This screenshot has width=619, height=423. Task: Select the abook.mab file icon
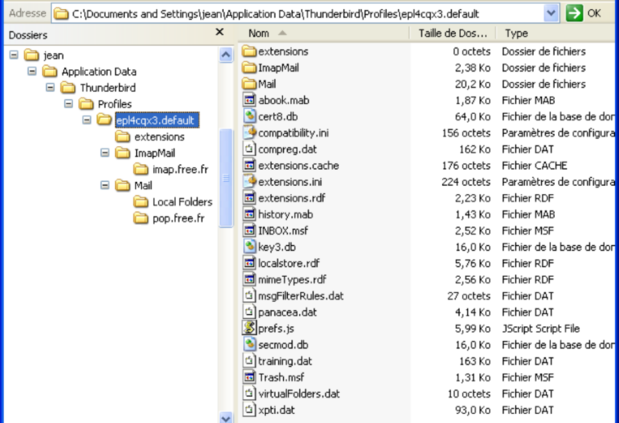coord(249,100)
